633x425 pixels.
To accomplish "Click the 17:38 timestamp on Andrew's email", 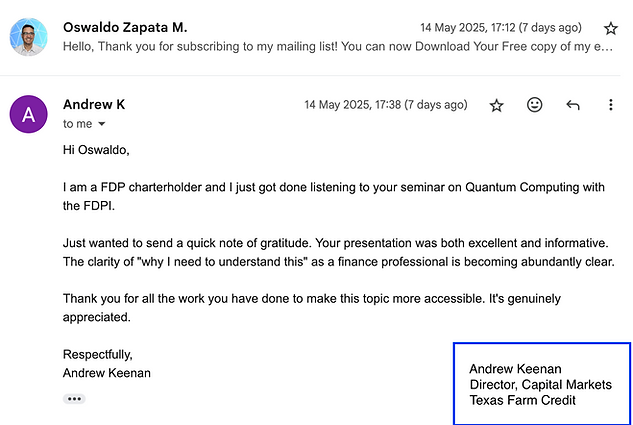I will [x=386, y=105].
